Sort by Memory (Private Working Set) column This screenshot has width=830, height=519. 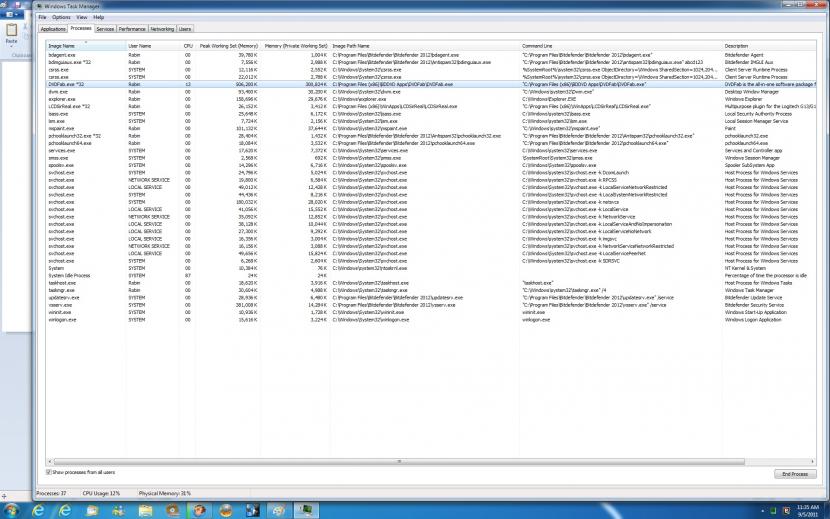coord(295,45)
